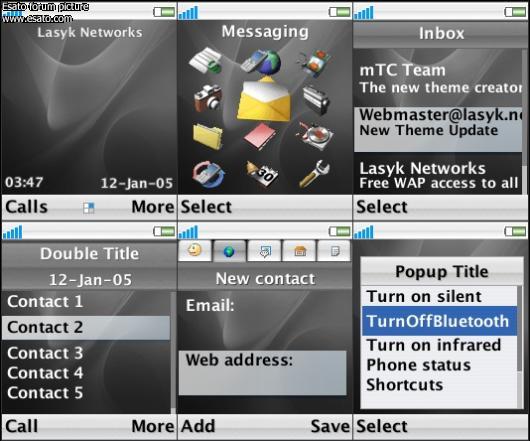This screenshot has height=441, width=530.
Task: Open the mTC Team inbox message
Action: tap(438, 78)
